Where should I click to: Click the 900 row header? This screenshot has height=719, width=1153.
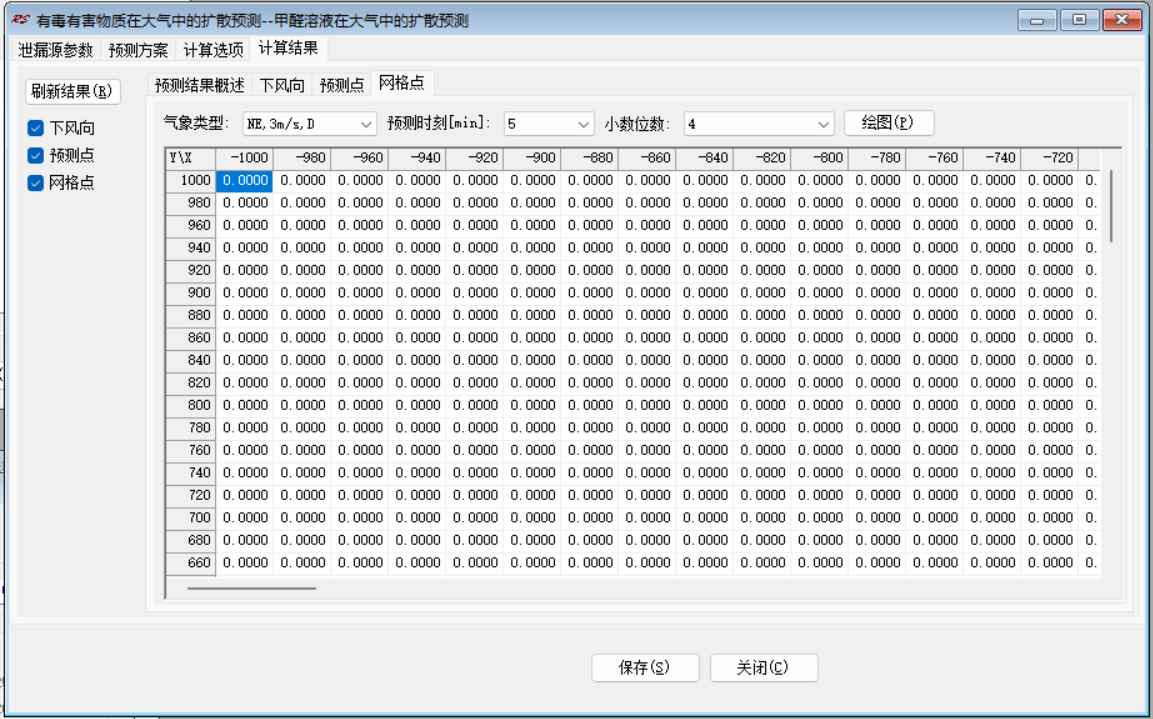[190, 293]
